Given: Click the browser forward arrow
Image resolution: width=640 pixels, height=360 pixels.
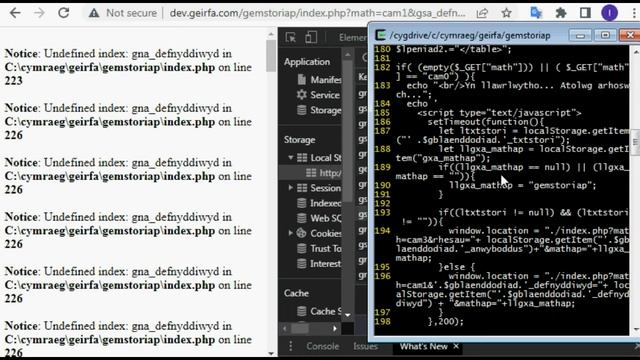Looking at the screenshot, I should tap(39, 13).
